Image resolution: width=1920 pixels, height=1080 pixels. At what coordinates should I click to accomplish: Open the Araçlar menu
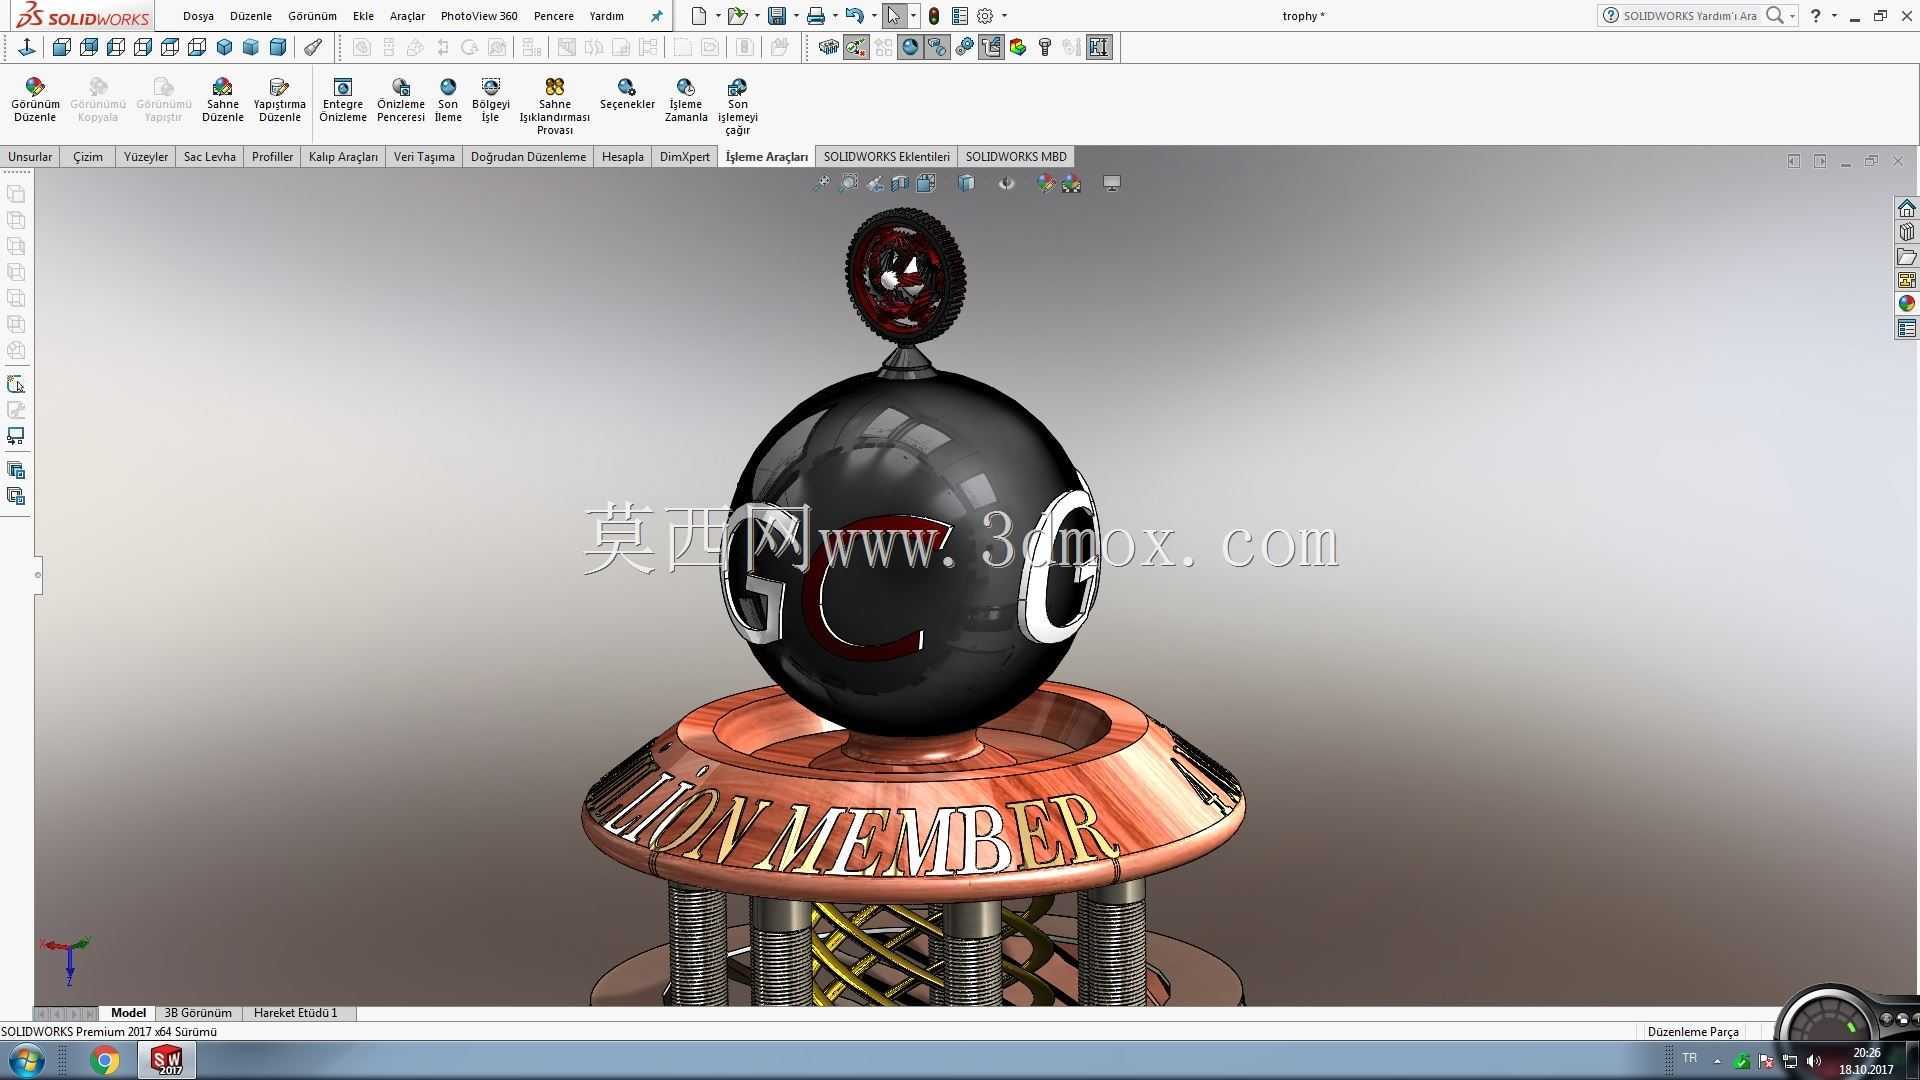coord(407,16)
